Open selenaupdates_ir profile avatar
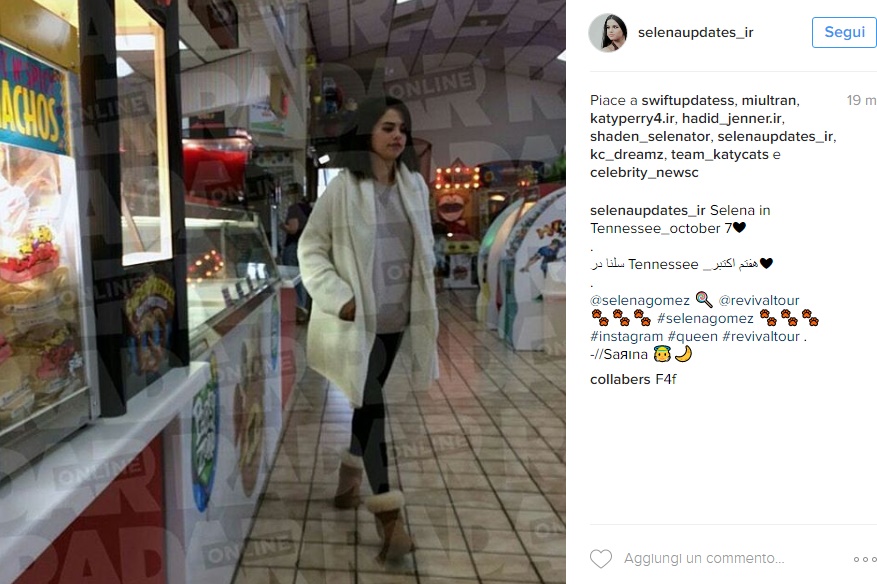The image size is (877, 584). click(608, 32)
